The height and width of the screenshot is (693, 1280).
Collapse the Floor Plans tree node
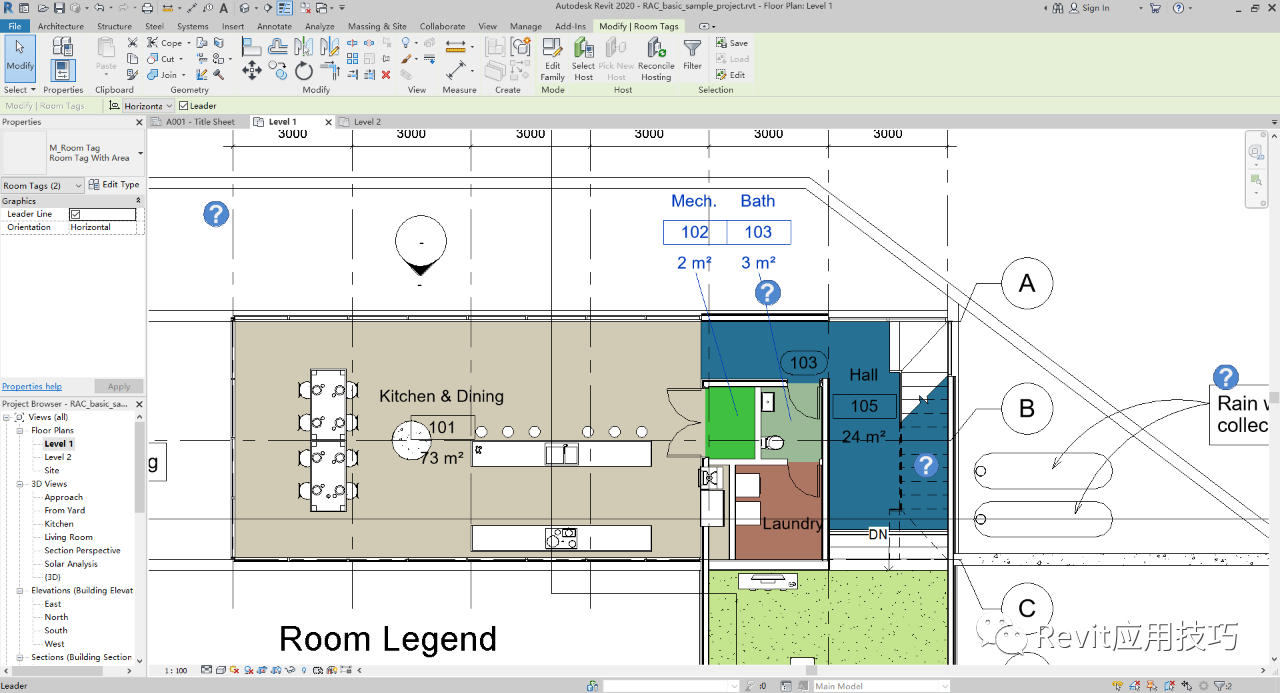click(x=20, y=430)
